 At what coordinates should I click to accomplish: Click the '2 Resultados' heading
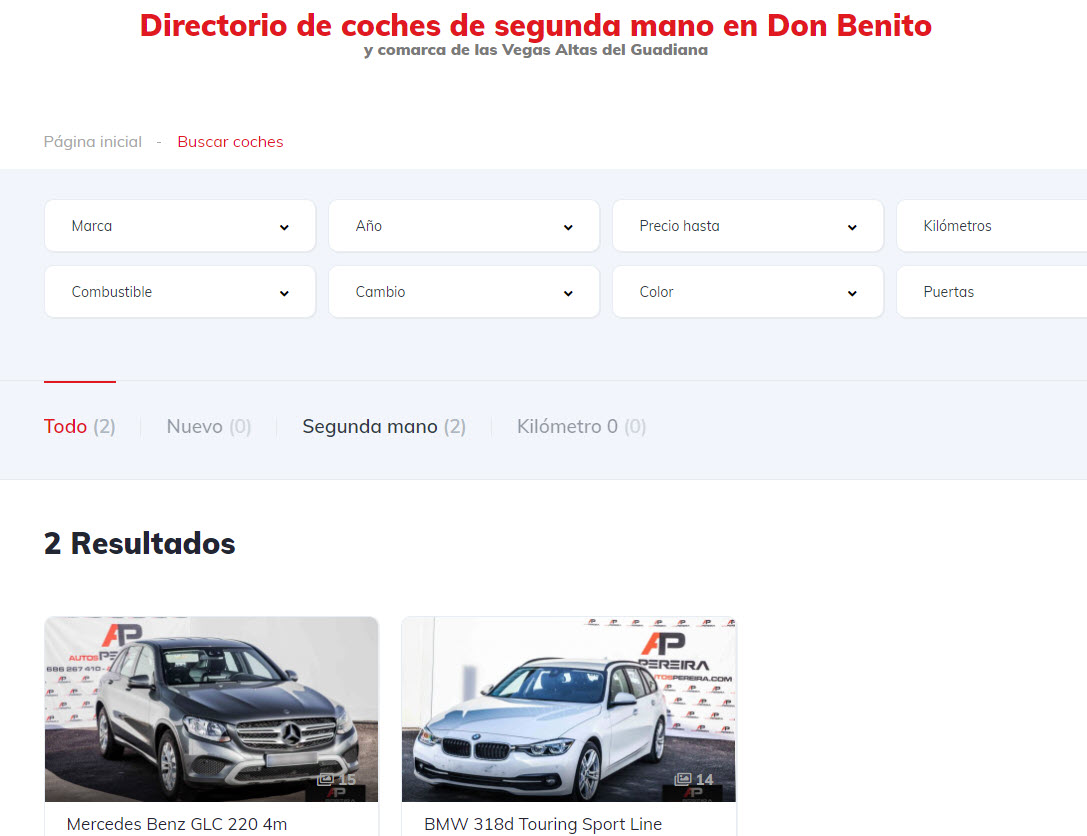click(139, 543)
